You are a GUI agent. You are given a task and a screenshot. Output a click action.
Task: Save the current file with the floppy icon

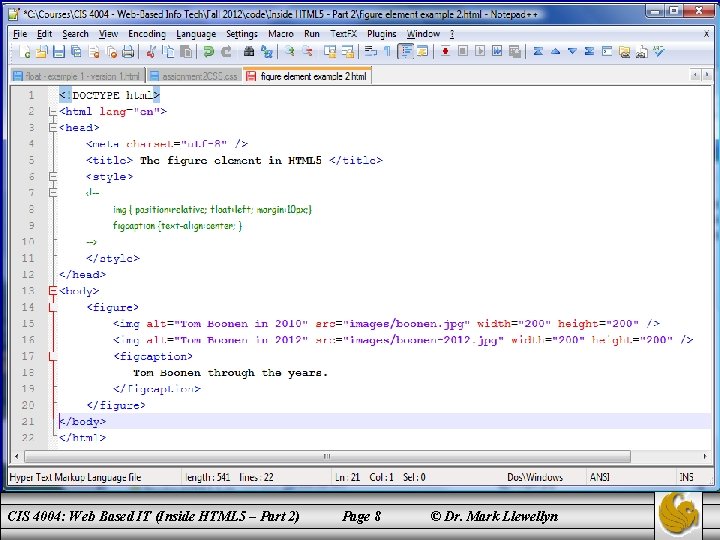(59, 52)
